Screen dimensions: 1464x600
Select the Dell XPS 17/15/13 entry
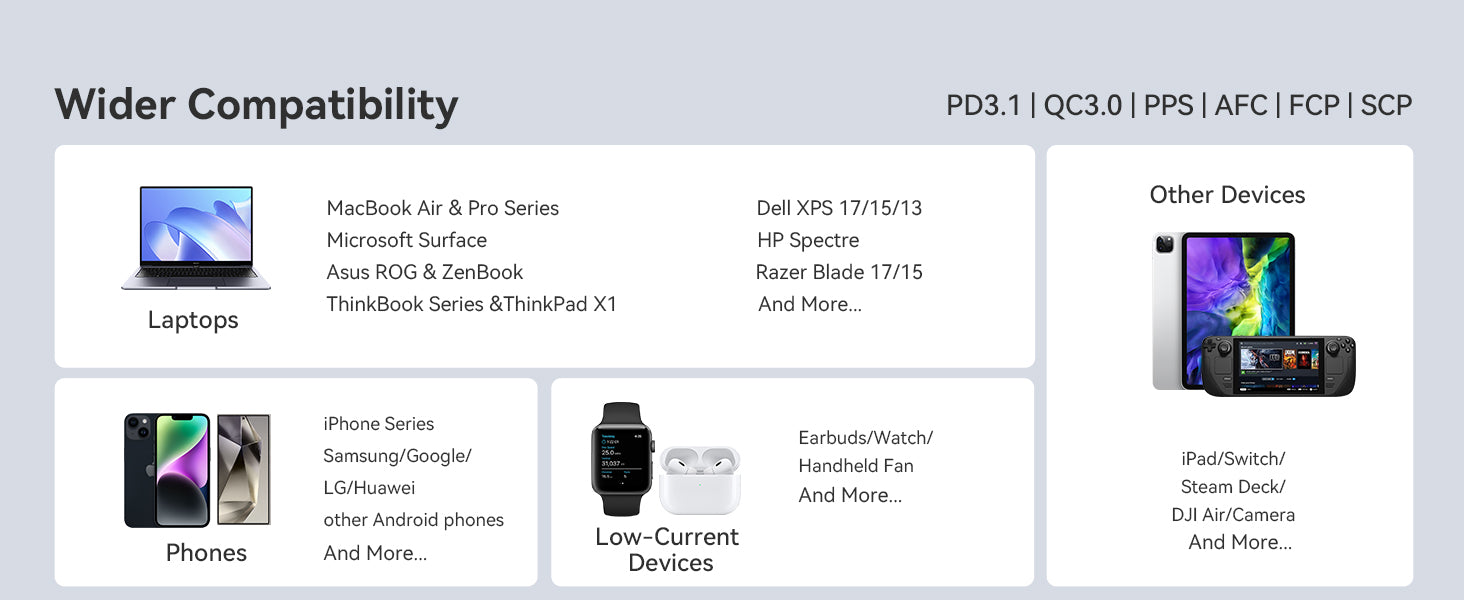coord(839,208)
